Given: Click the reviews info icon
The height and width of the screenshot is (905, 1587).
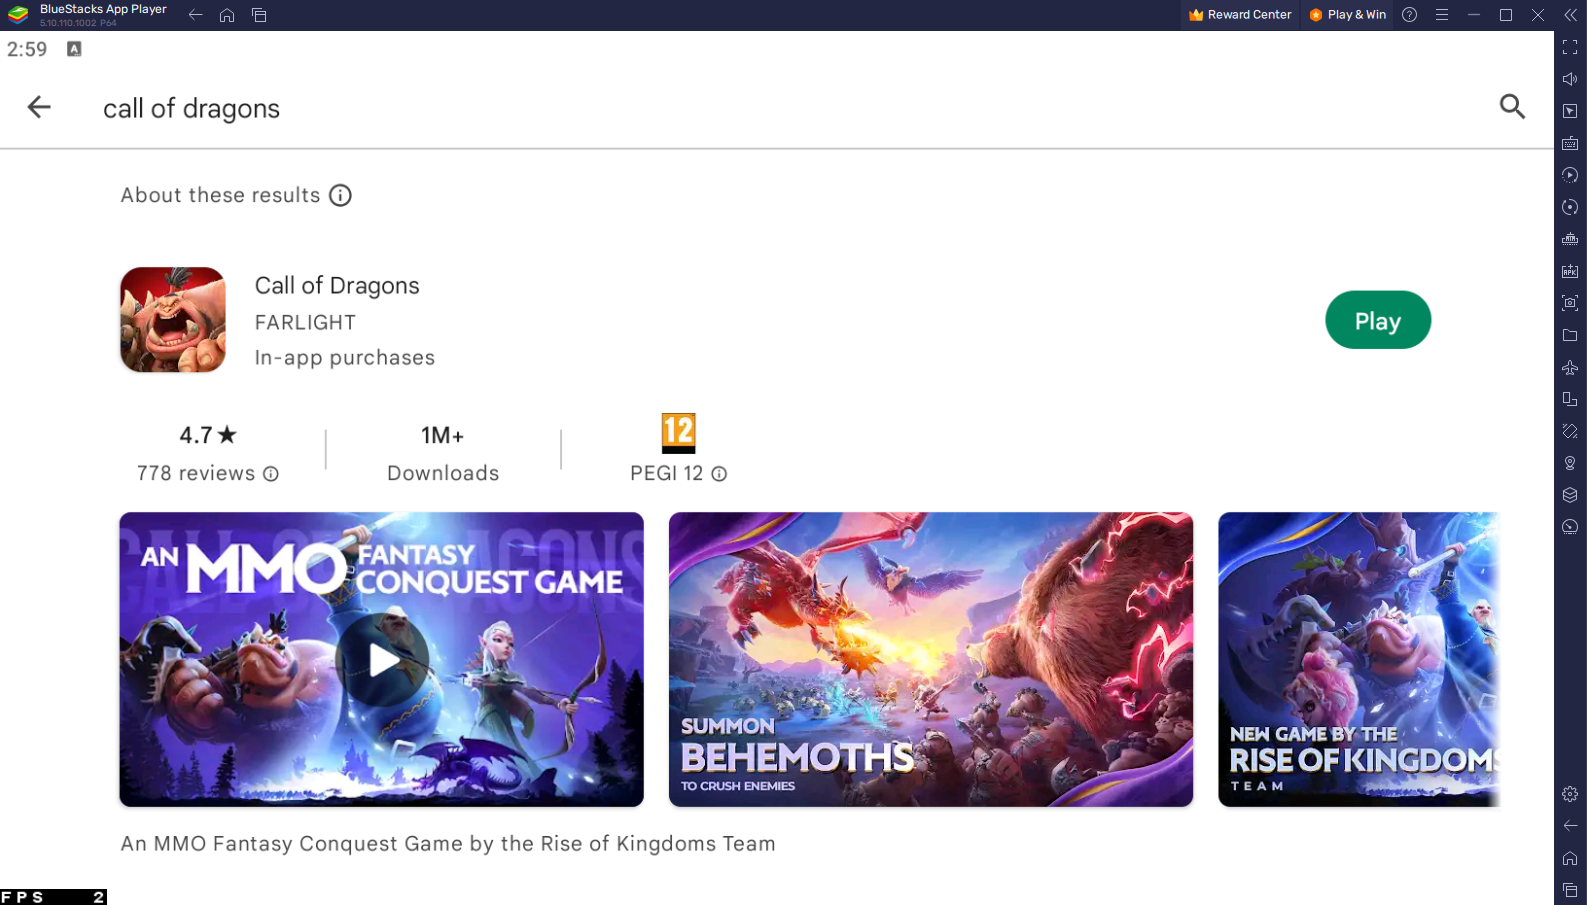Looking at the screenshot, I should (271, 474).
